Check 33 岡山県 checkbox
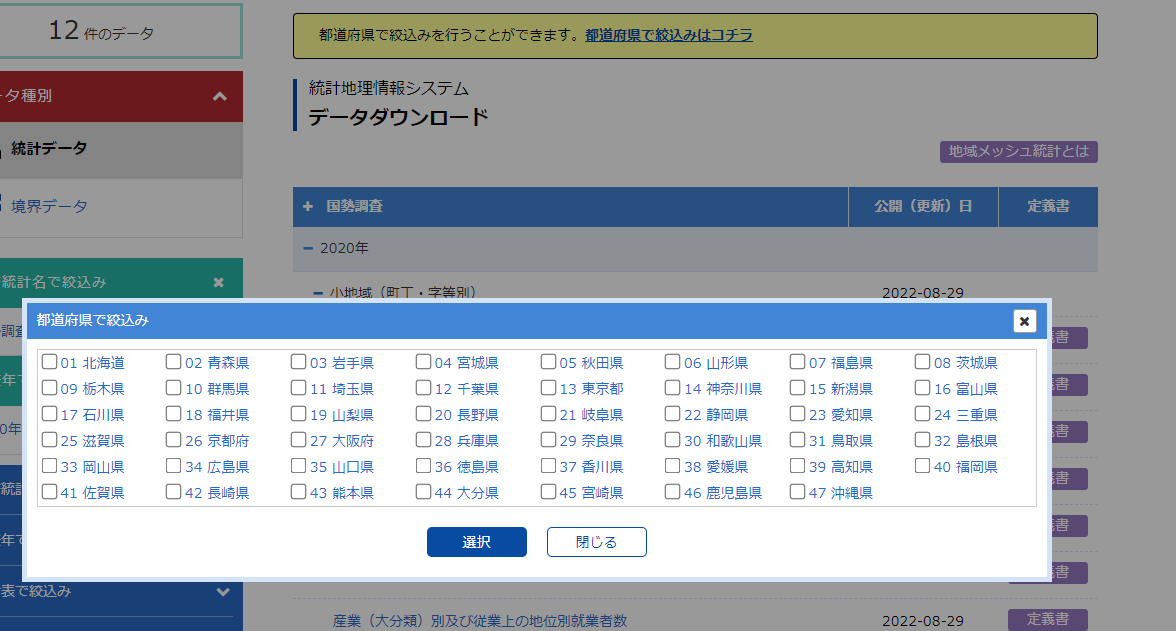 [50, 466]
